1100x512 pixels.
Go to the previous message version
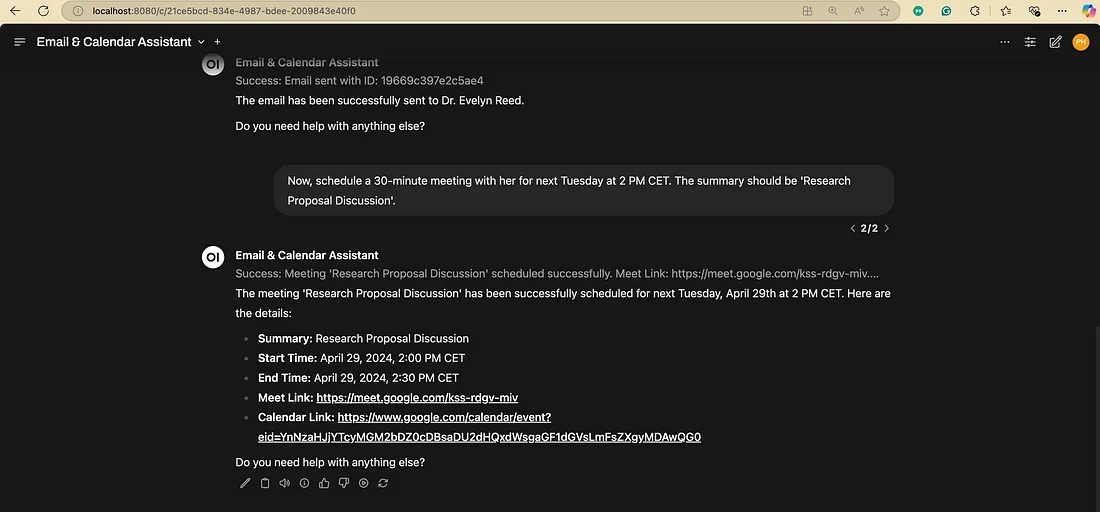[x=852, y=228]
